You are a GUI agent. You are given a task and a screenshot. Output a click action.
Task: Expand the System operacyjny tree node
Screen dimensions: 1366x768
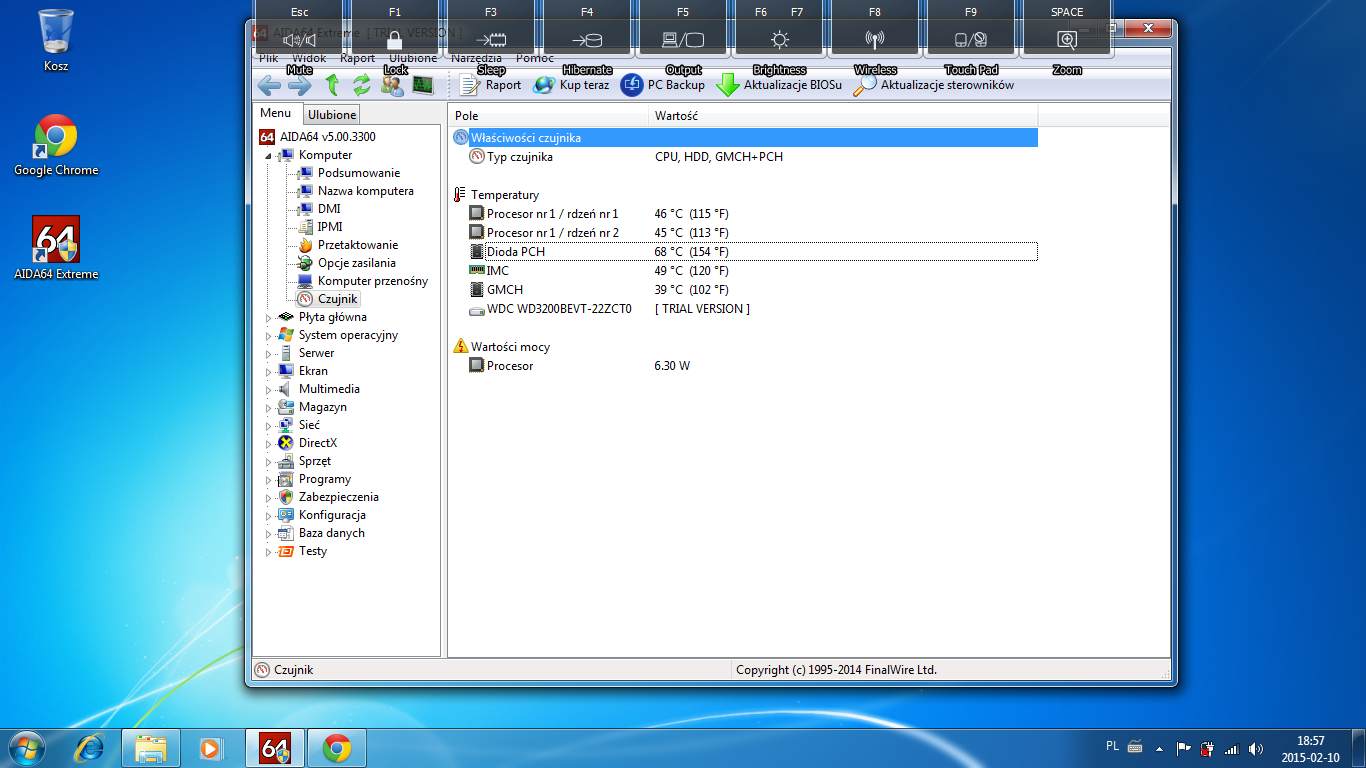click(x=268, y=336)
